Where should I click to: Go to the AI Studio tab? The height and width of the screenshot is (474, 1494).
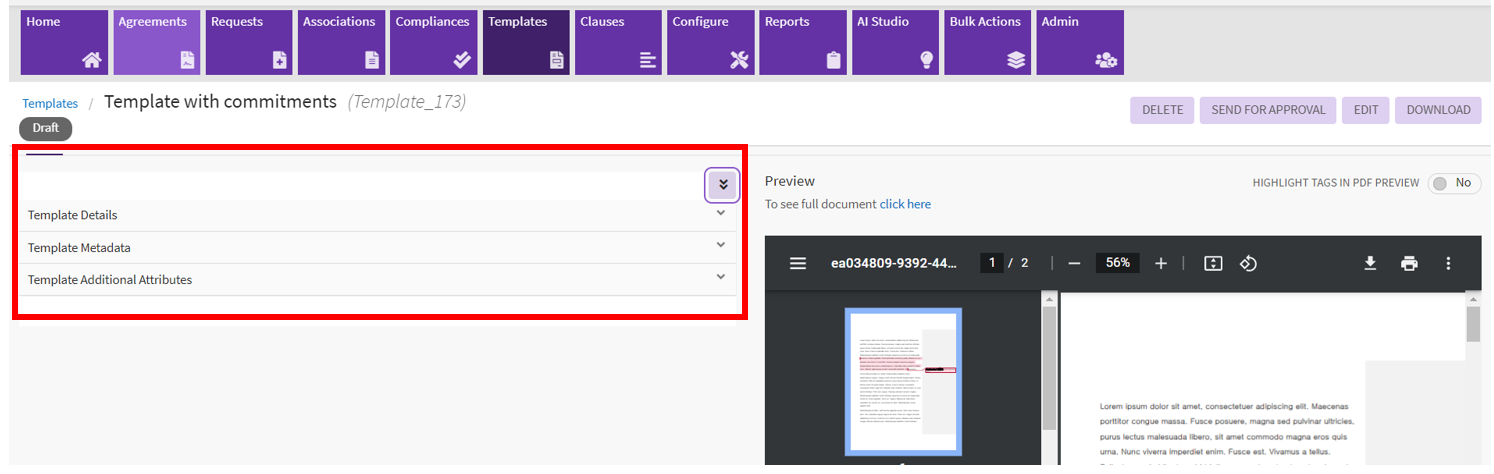pyautogui.click(x=895, y=42)
